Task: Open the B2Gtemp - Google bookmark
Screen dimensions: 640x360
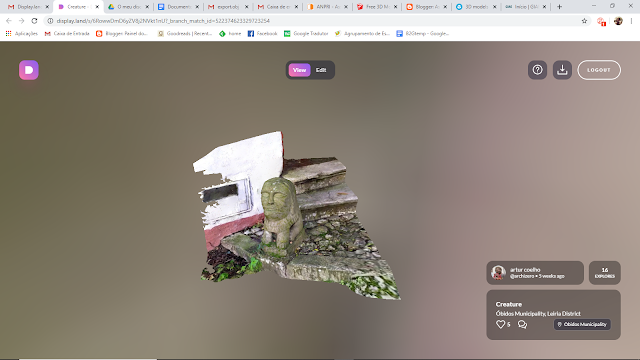Action: click(x=423, y=33)
